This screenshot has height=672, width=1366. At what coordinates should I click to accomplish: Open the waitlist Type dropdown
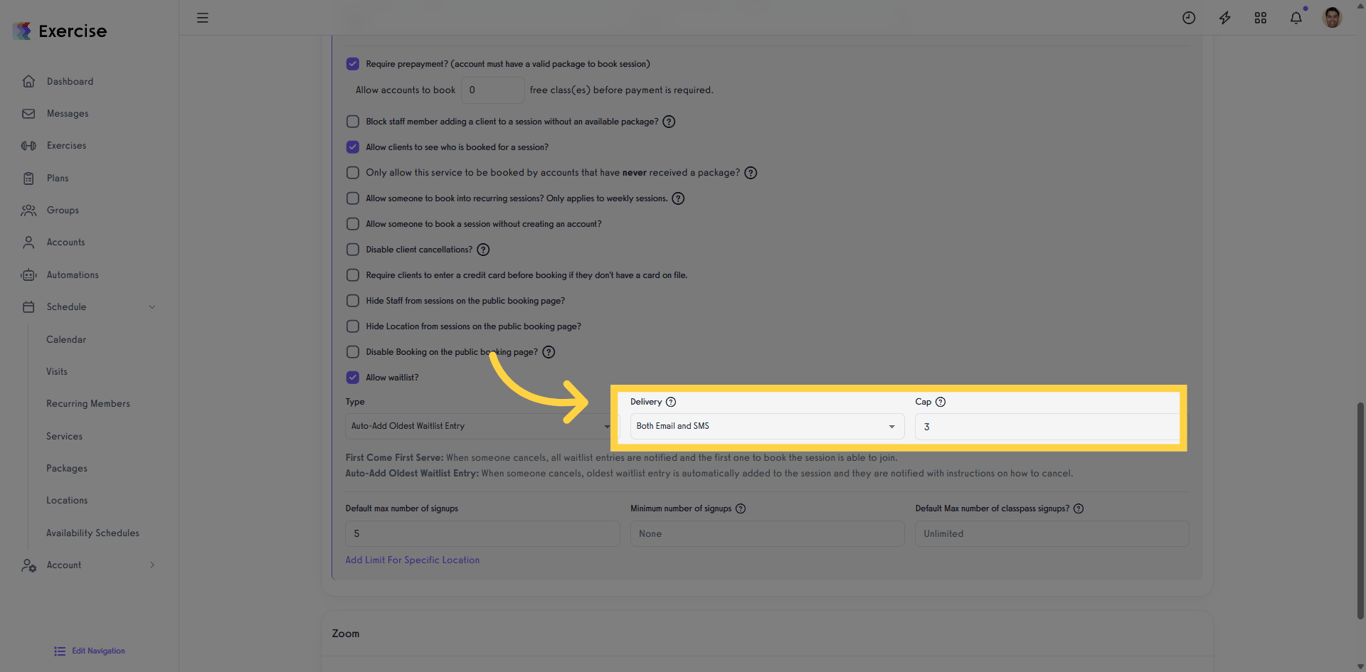482,426
